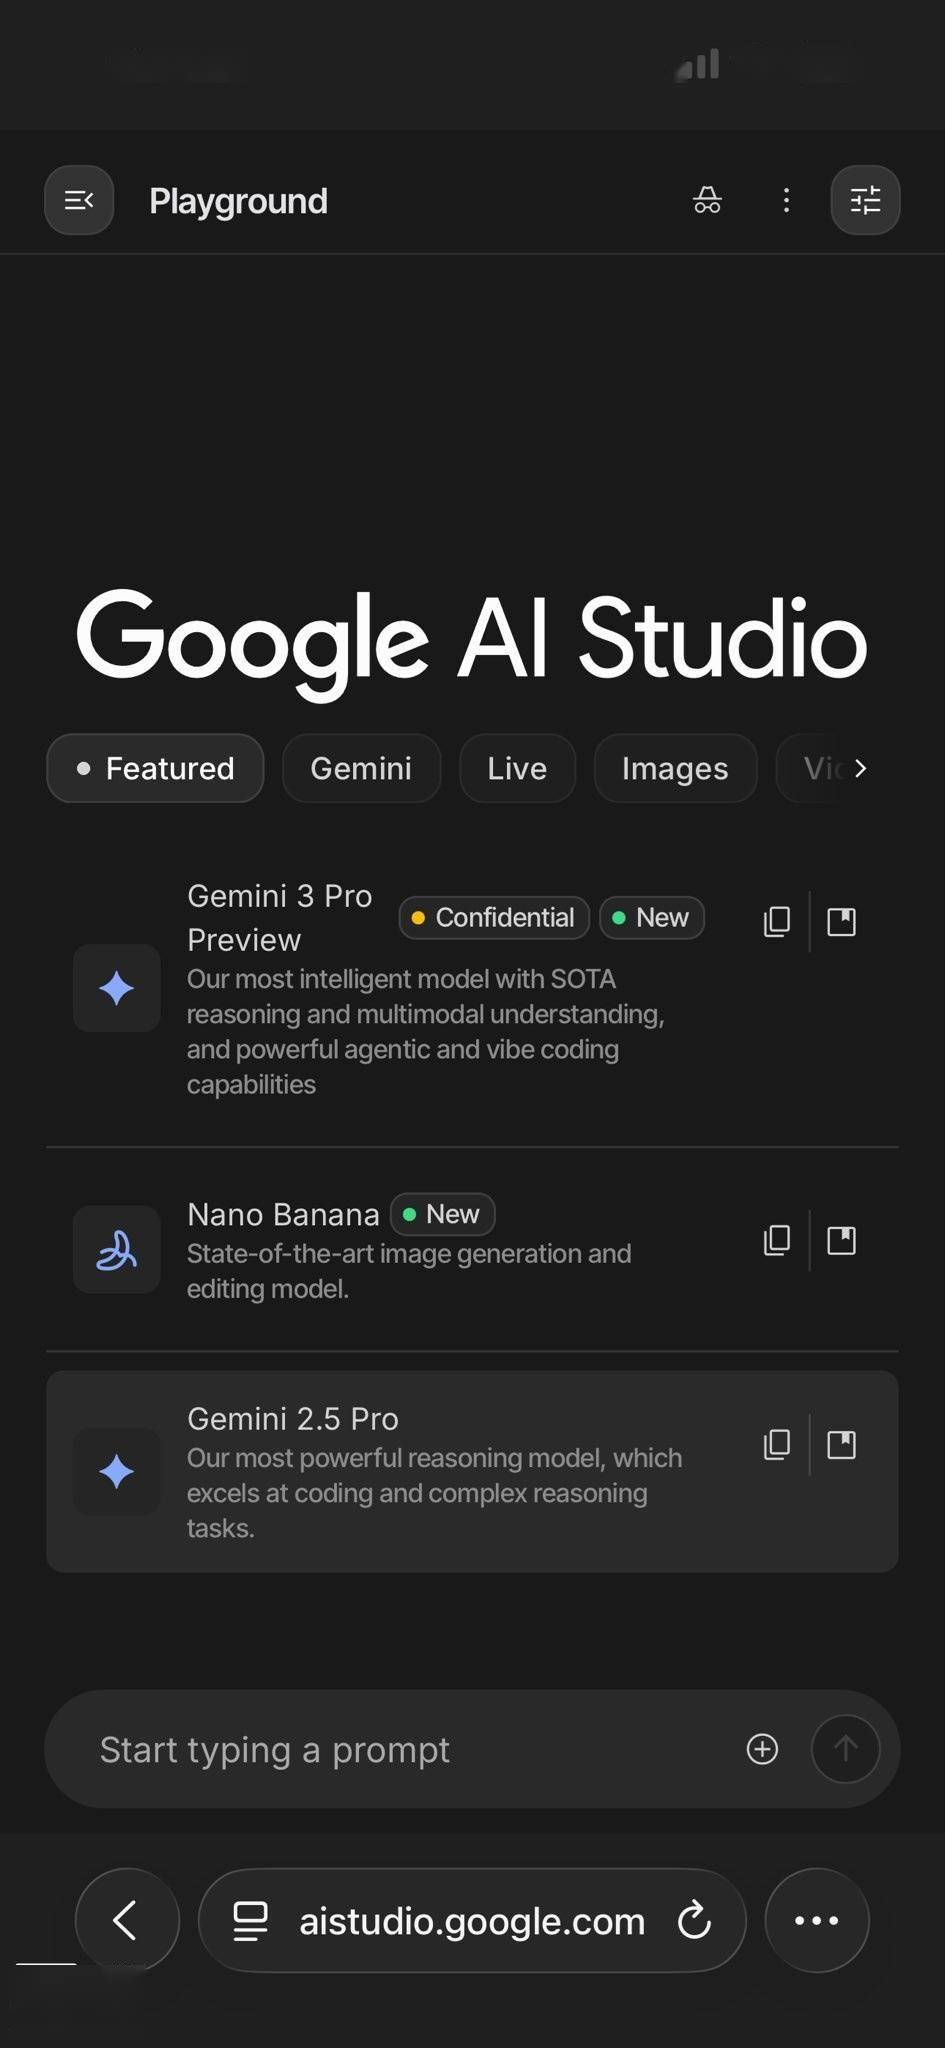Open Gemini 3 Pro Preview docs icon
Viewport: 945px width, 2048px height.
point(842,921)
